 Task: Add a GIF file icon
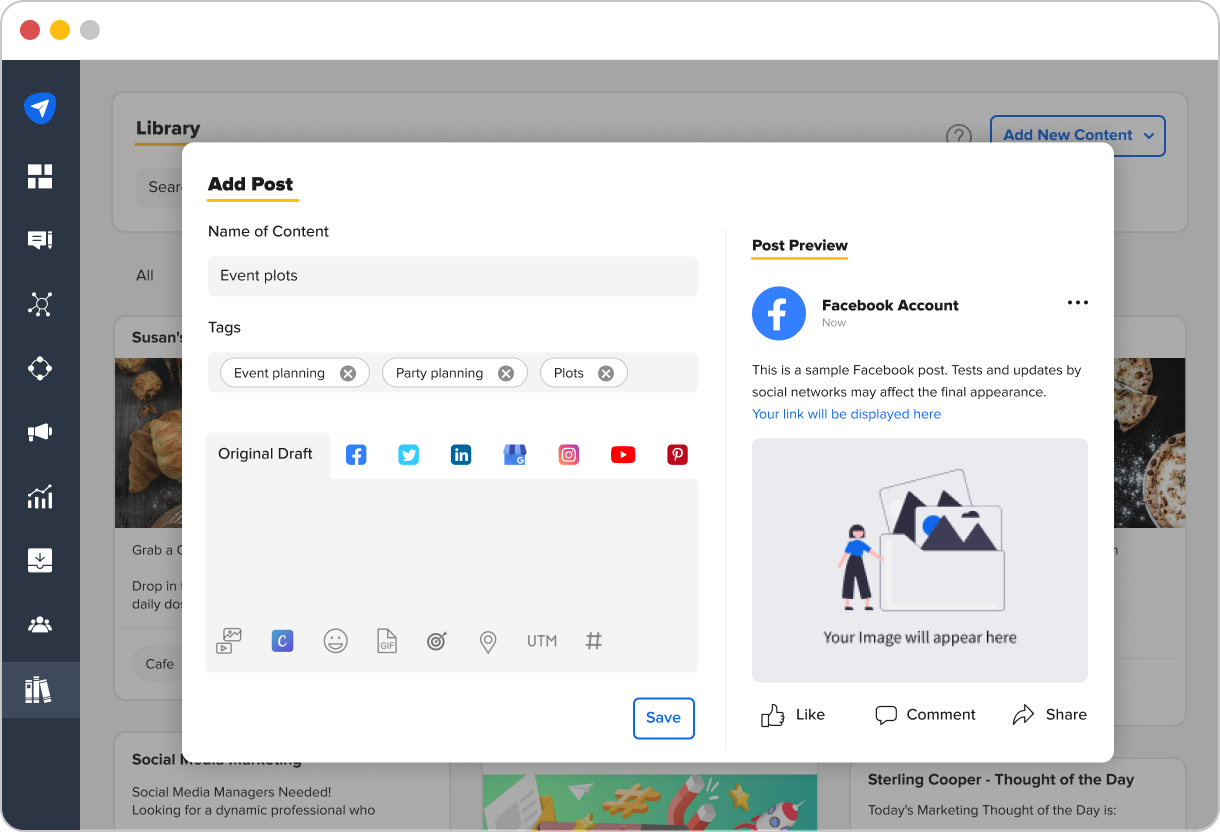pyautogui.click(x=387, y=641)
